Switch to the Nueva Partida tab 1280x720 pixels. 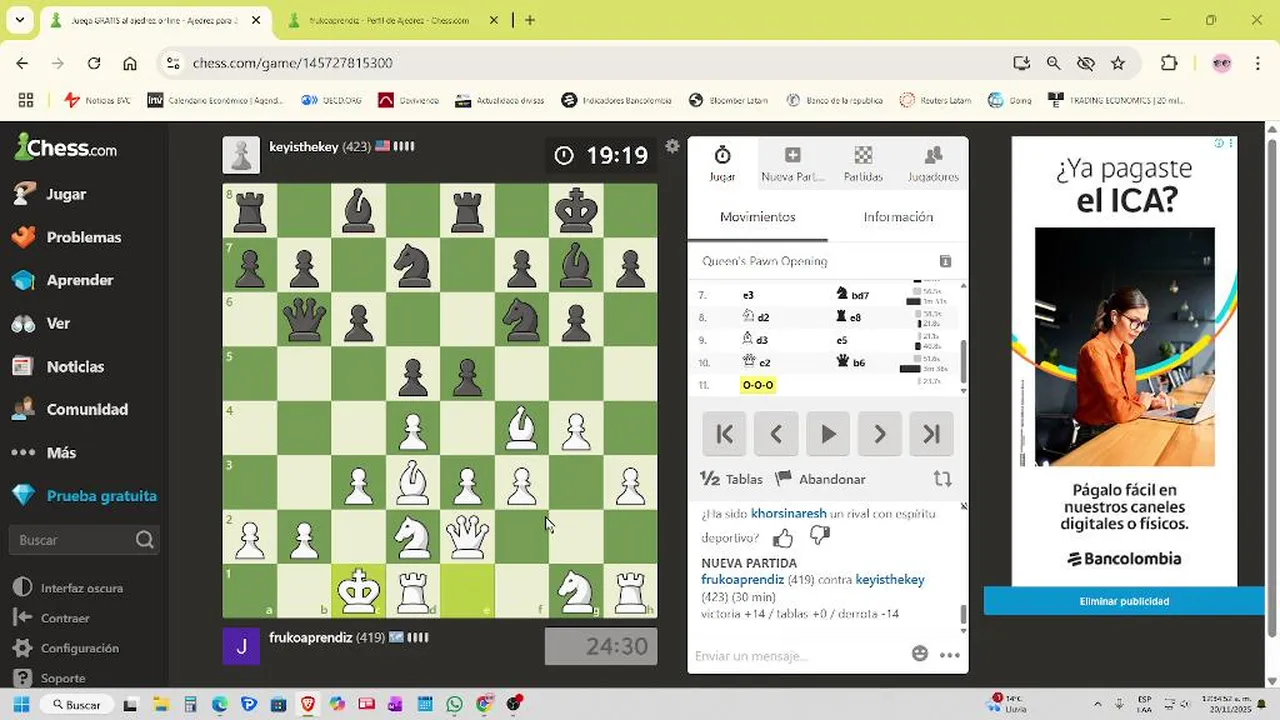click(793, 164)
